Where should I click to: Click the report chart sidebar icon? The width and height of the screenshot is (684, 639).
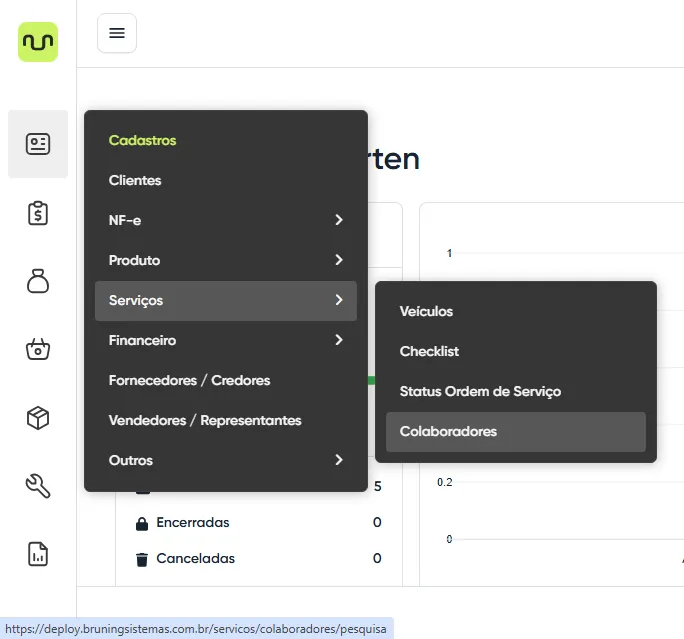coord(38,554)
